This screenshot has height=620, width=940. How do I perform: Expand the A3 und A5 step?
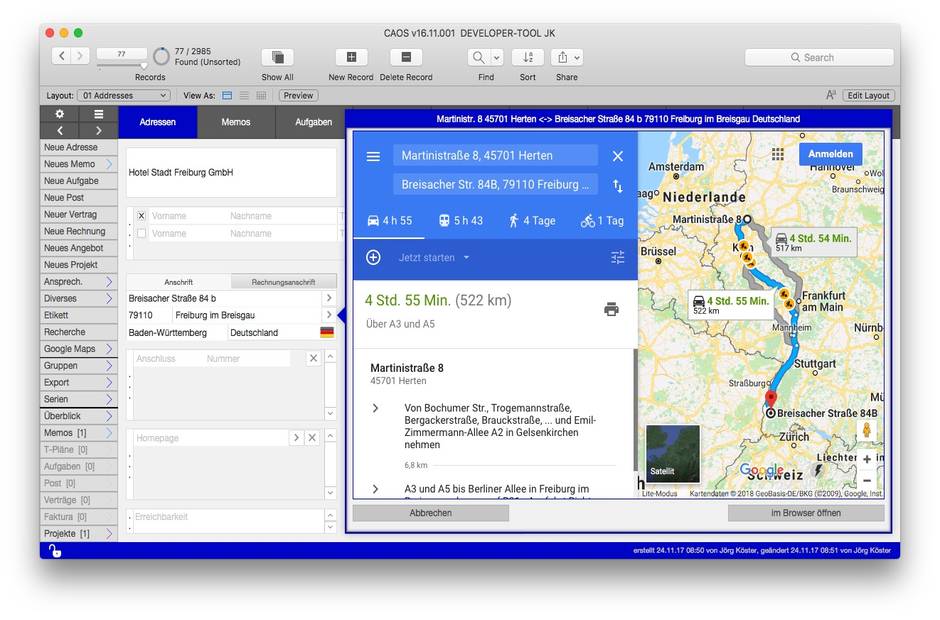tap(375, 489)
